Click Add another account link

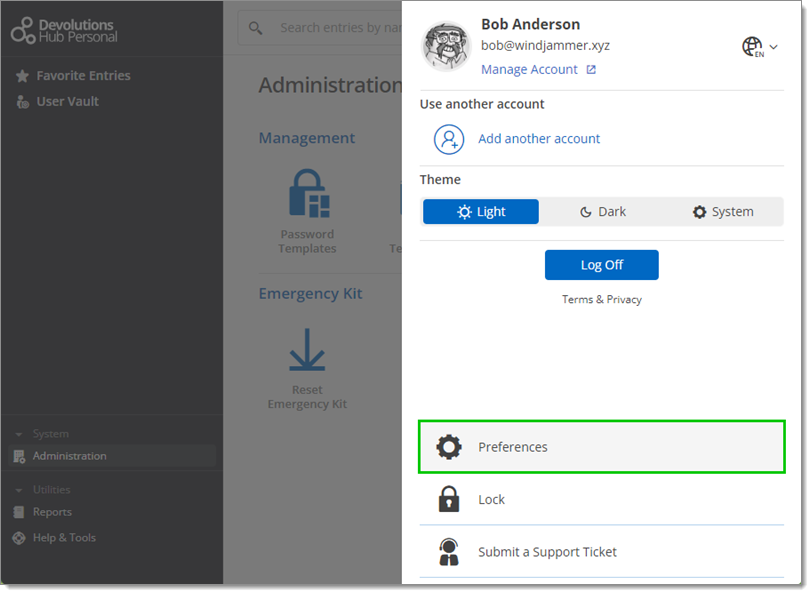pos(539,139)
